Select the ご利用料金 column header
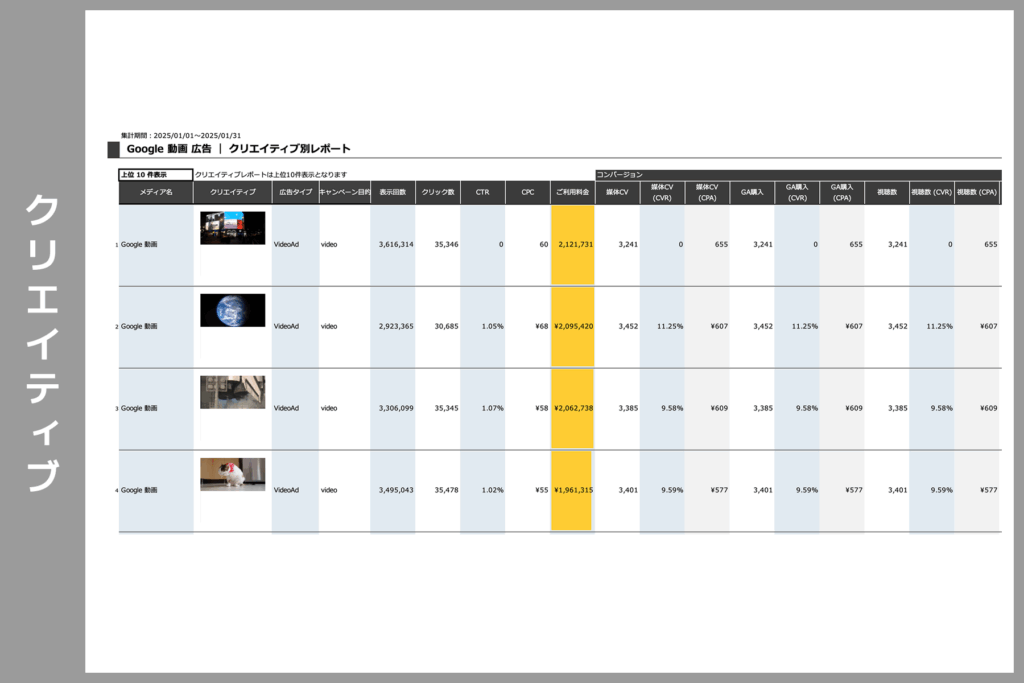1024x683 pixels. [x=572, y=192]
